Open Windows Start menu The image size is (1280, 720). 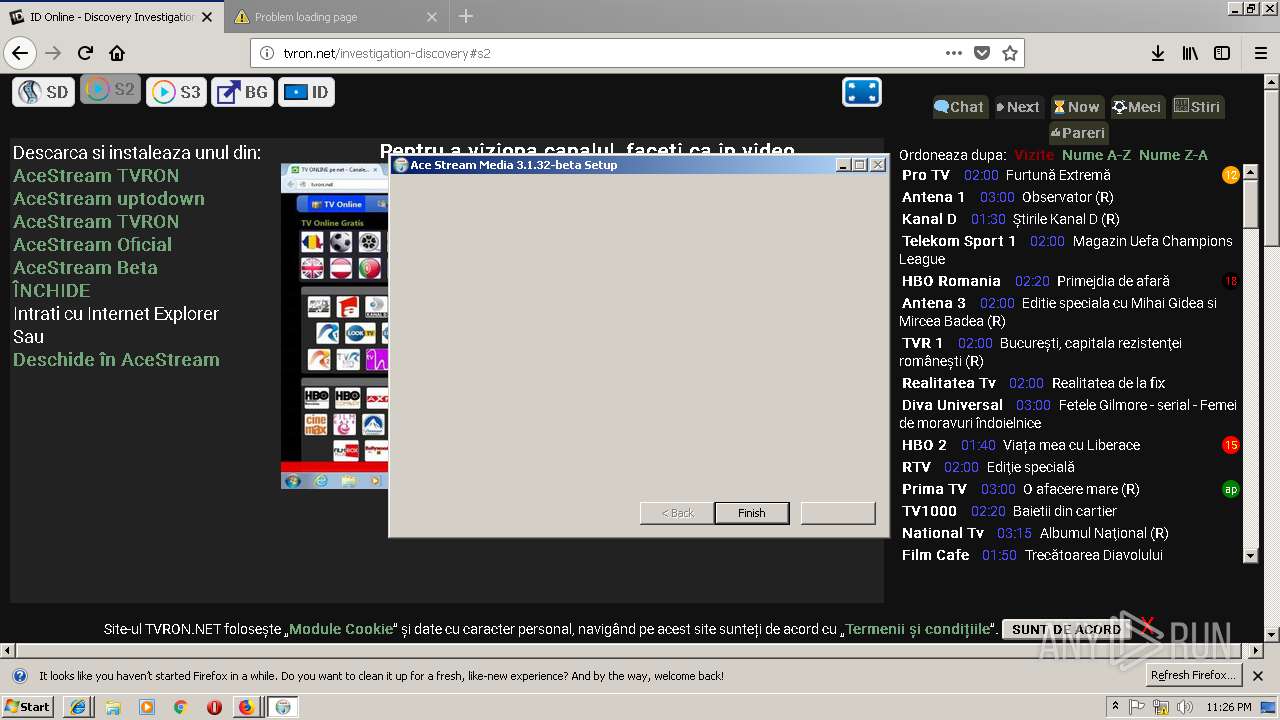pyautogui.click(x=29, y=707)
